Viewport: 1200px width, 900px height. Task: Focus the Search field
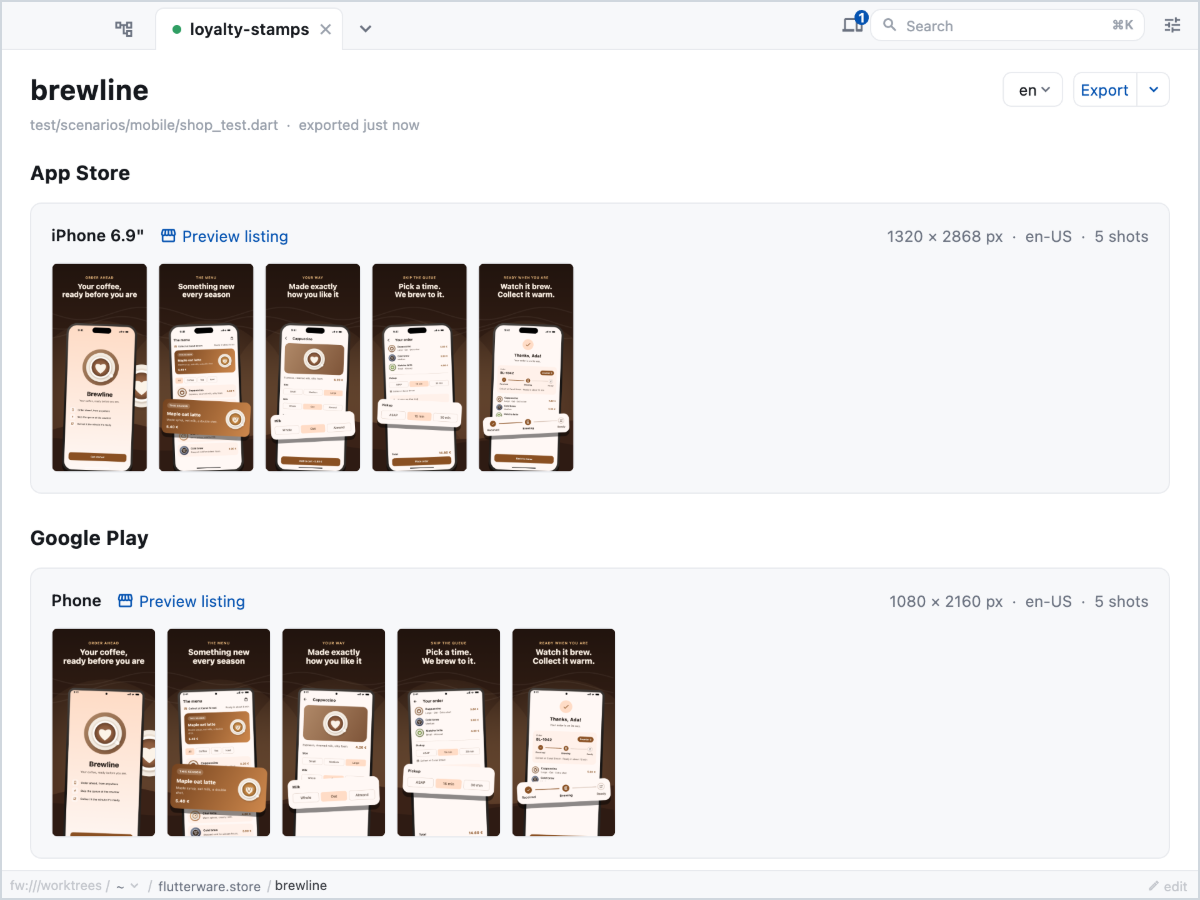click(1008, 26)
